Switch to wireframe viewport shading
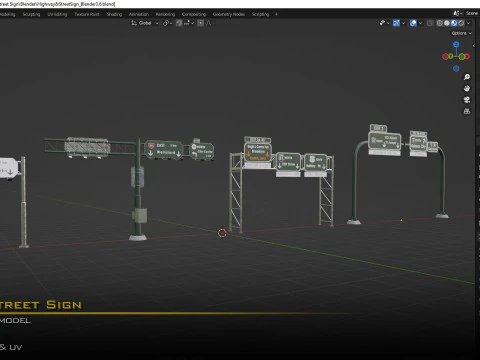The image size is (480, 360). (440, 23)
